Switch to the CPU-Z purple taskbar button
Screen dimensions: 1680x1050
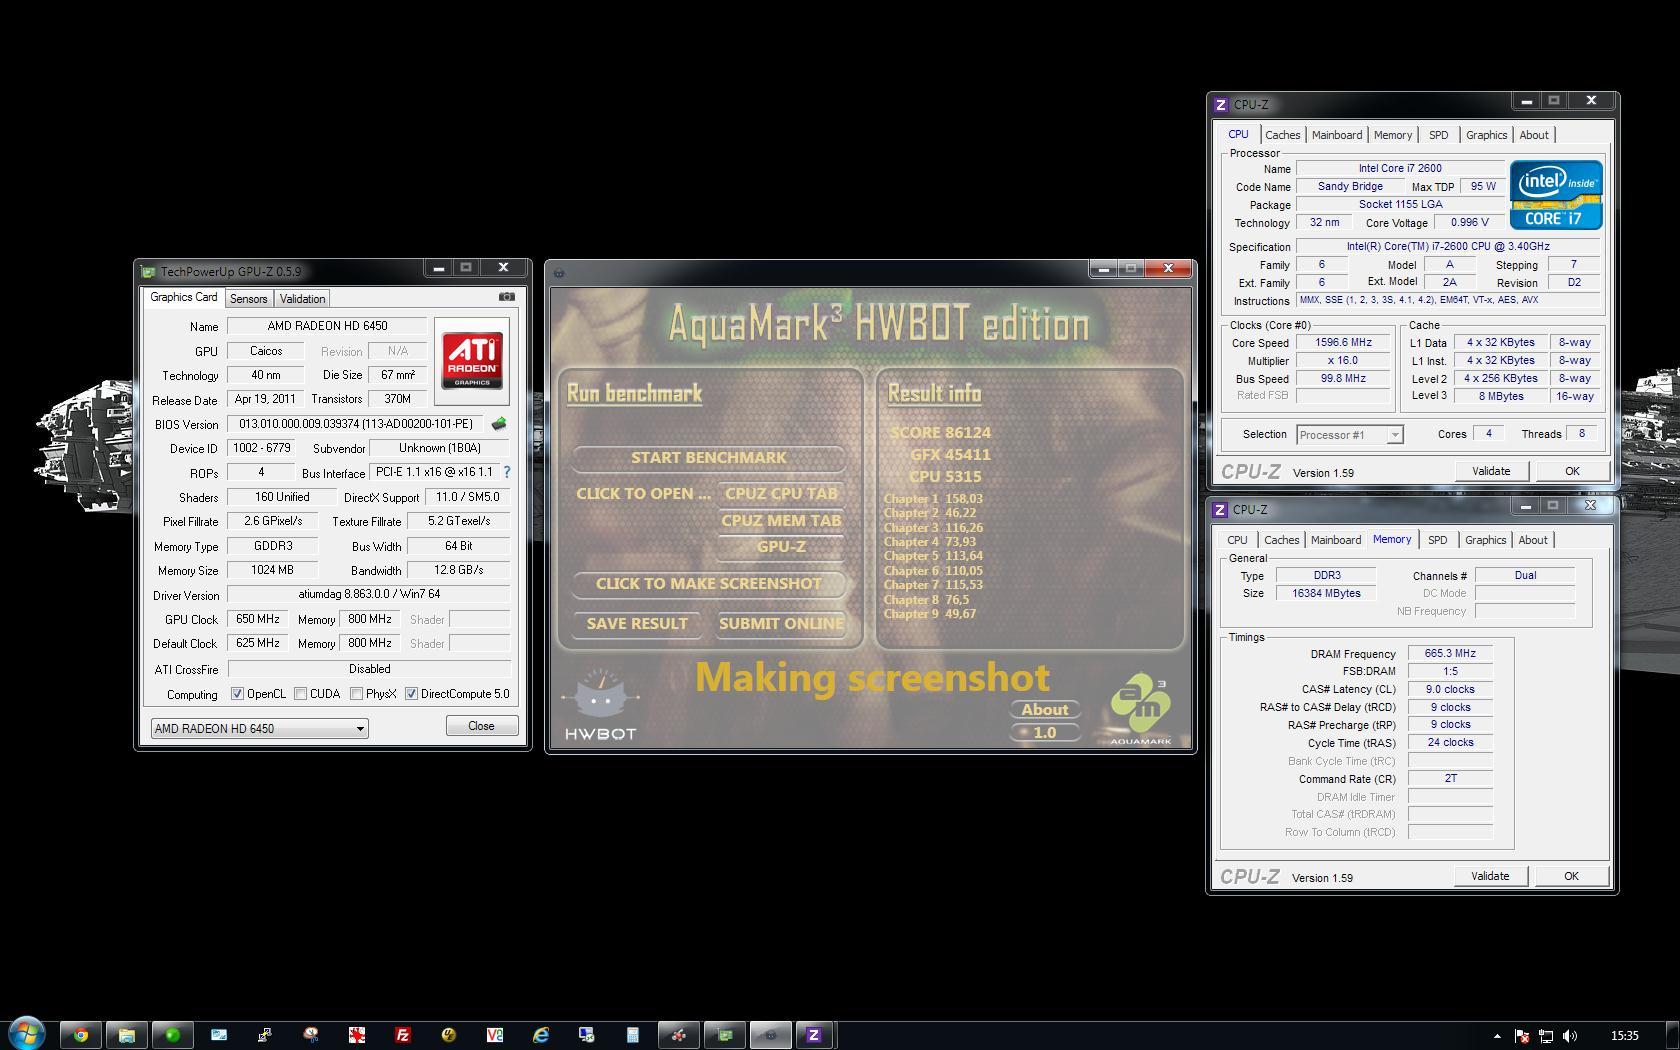814,1035
